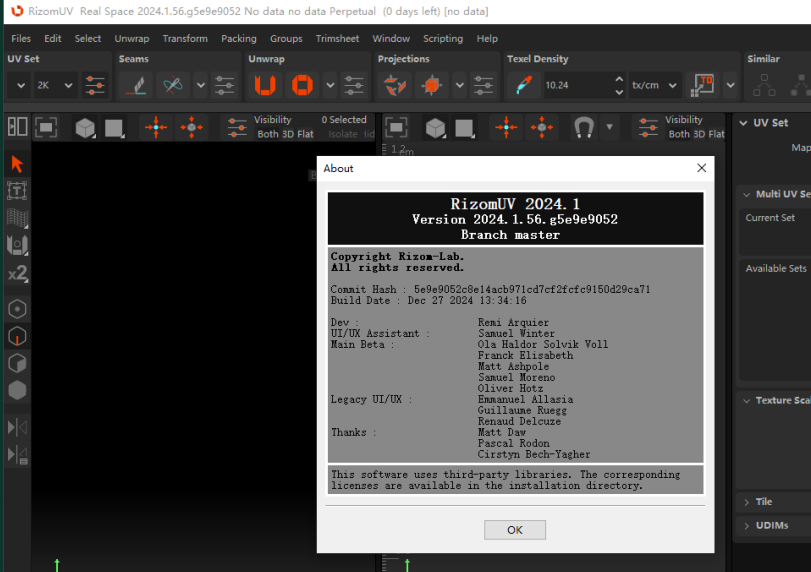Image resolution: width=811 pixels, height=572 pixels.
Task: Decrease texel density with down stepper
Action: click(619, 92)
